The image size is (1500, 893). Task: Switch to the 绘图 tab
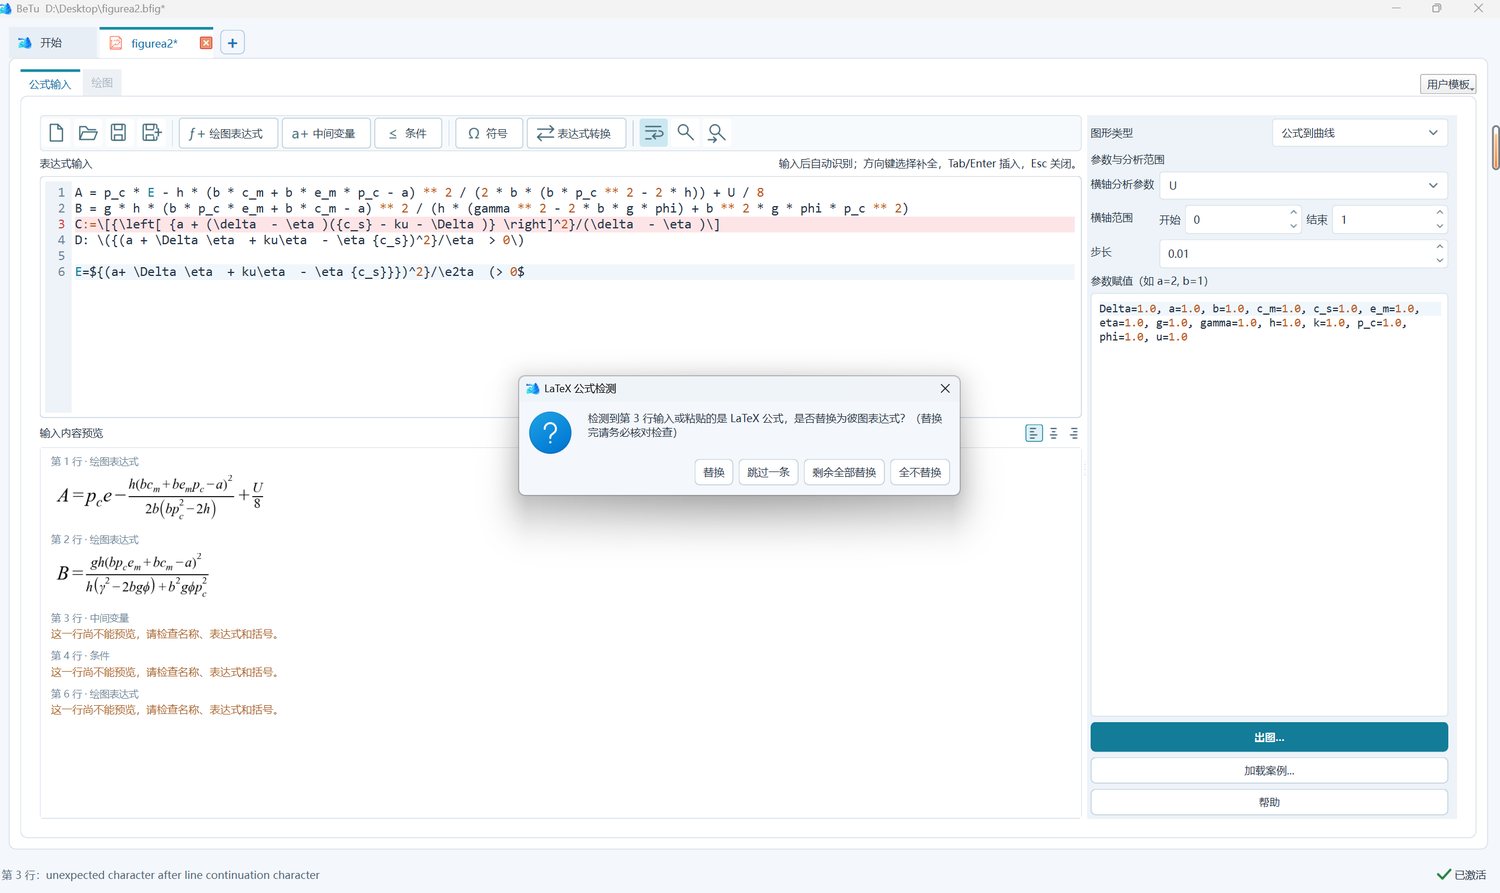pos(102,83)
